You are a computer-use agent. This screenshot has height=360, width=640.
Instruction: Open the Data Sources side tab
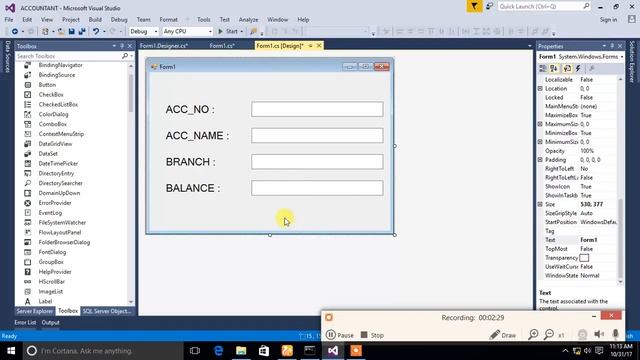click(x=7, y=56)
